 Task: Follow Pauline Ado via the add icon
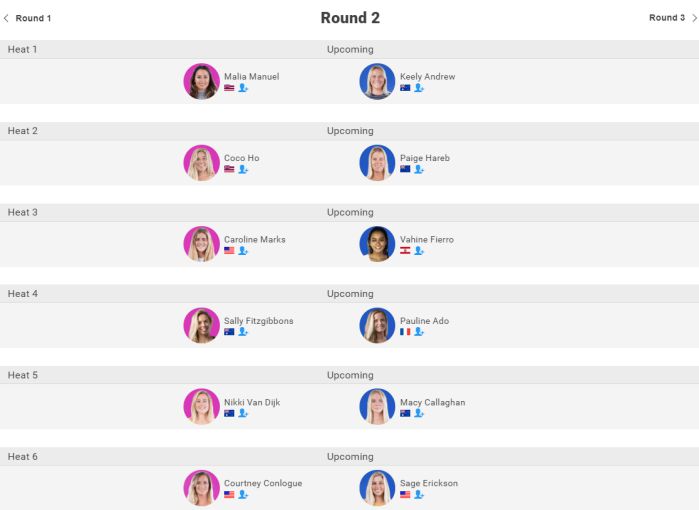pos(419,332)
